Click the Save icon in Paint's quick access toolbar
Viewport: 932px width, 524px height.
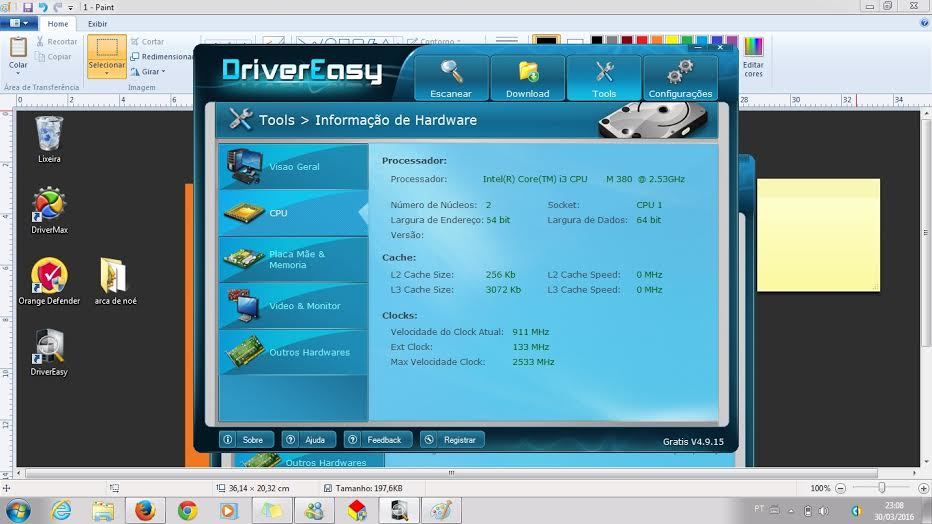click(x=28, y=7)
